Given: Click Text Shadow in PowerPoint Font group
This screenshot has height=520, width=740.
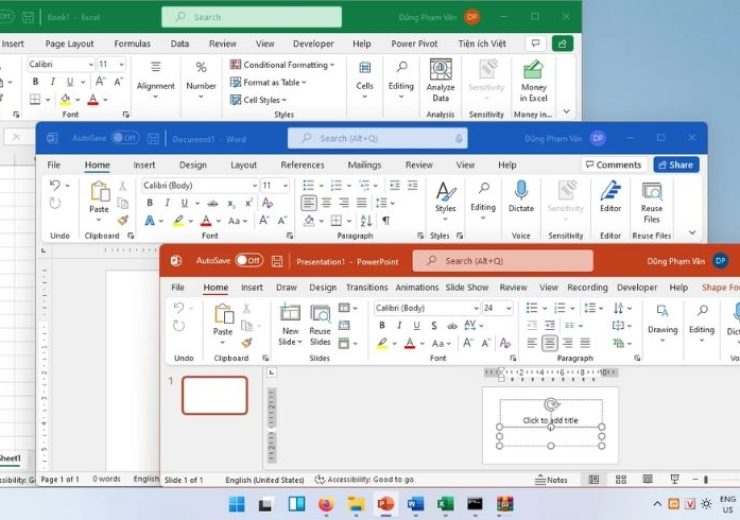Looking at the screenshot, I should point(434,325).
